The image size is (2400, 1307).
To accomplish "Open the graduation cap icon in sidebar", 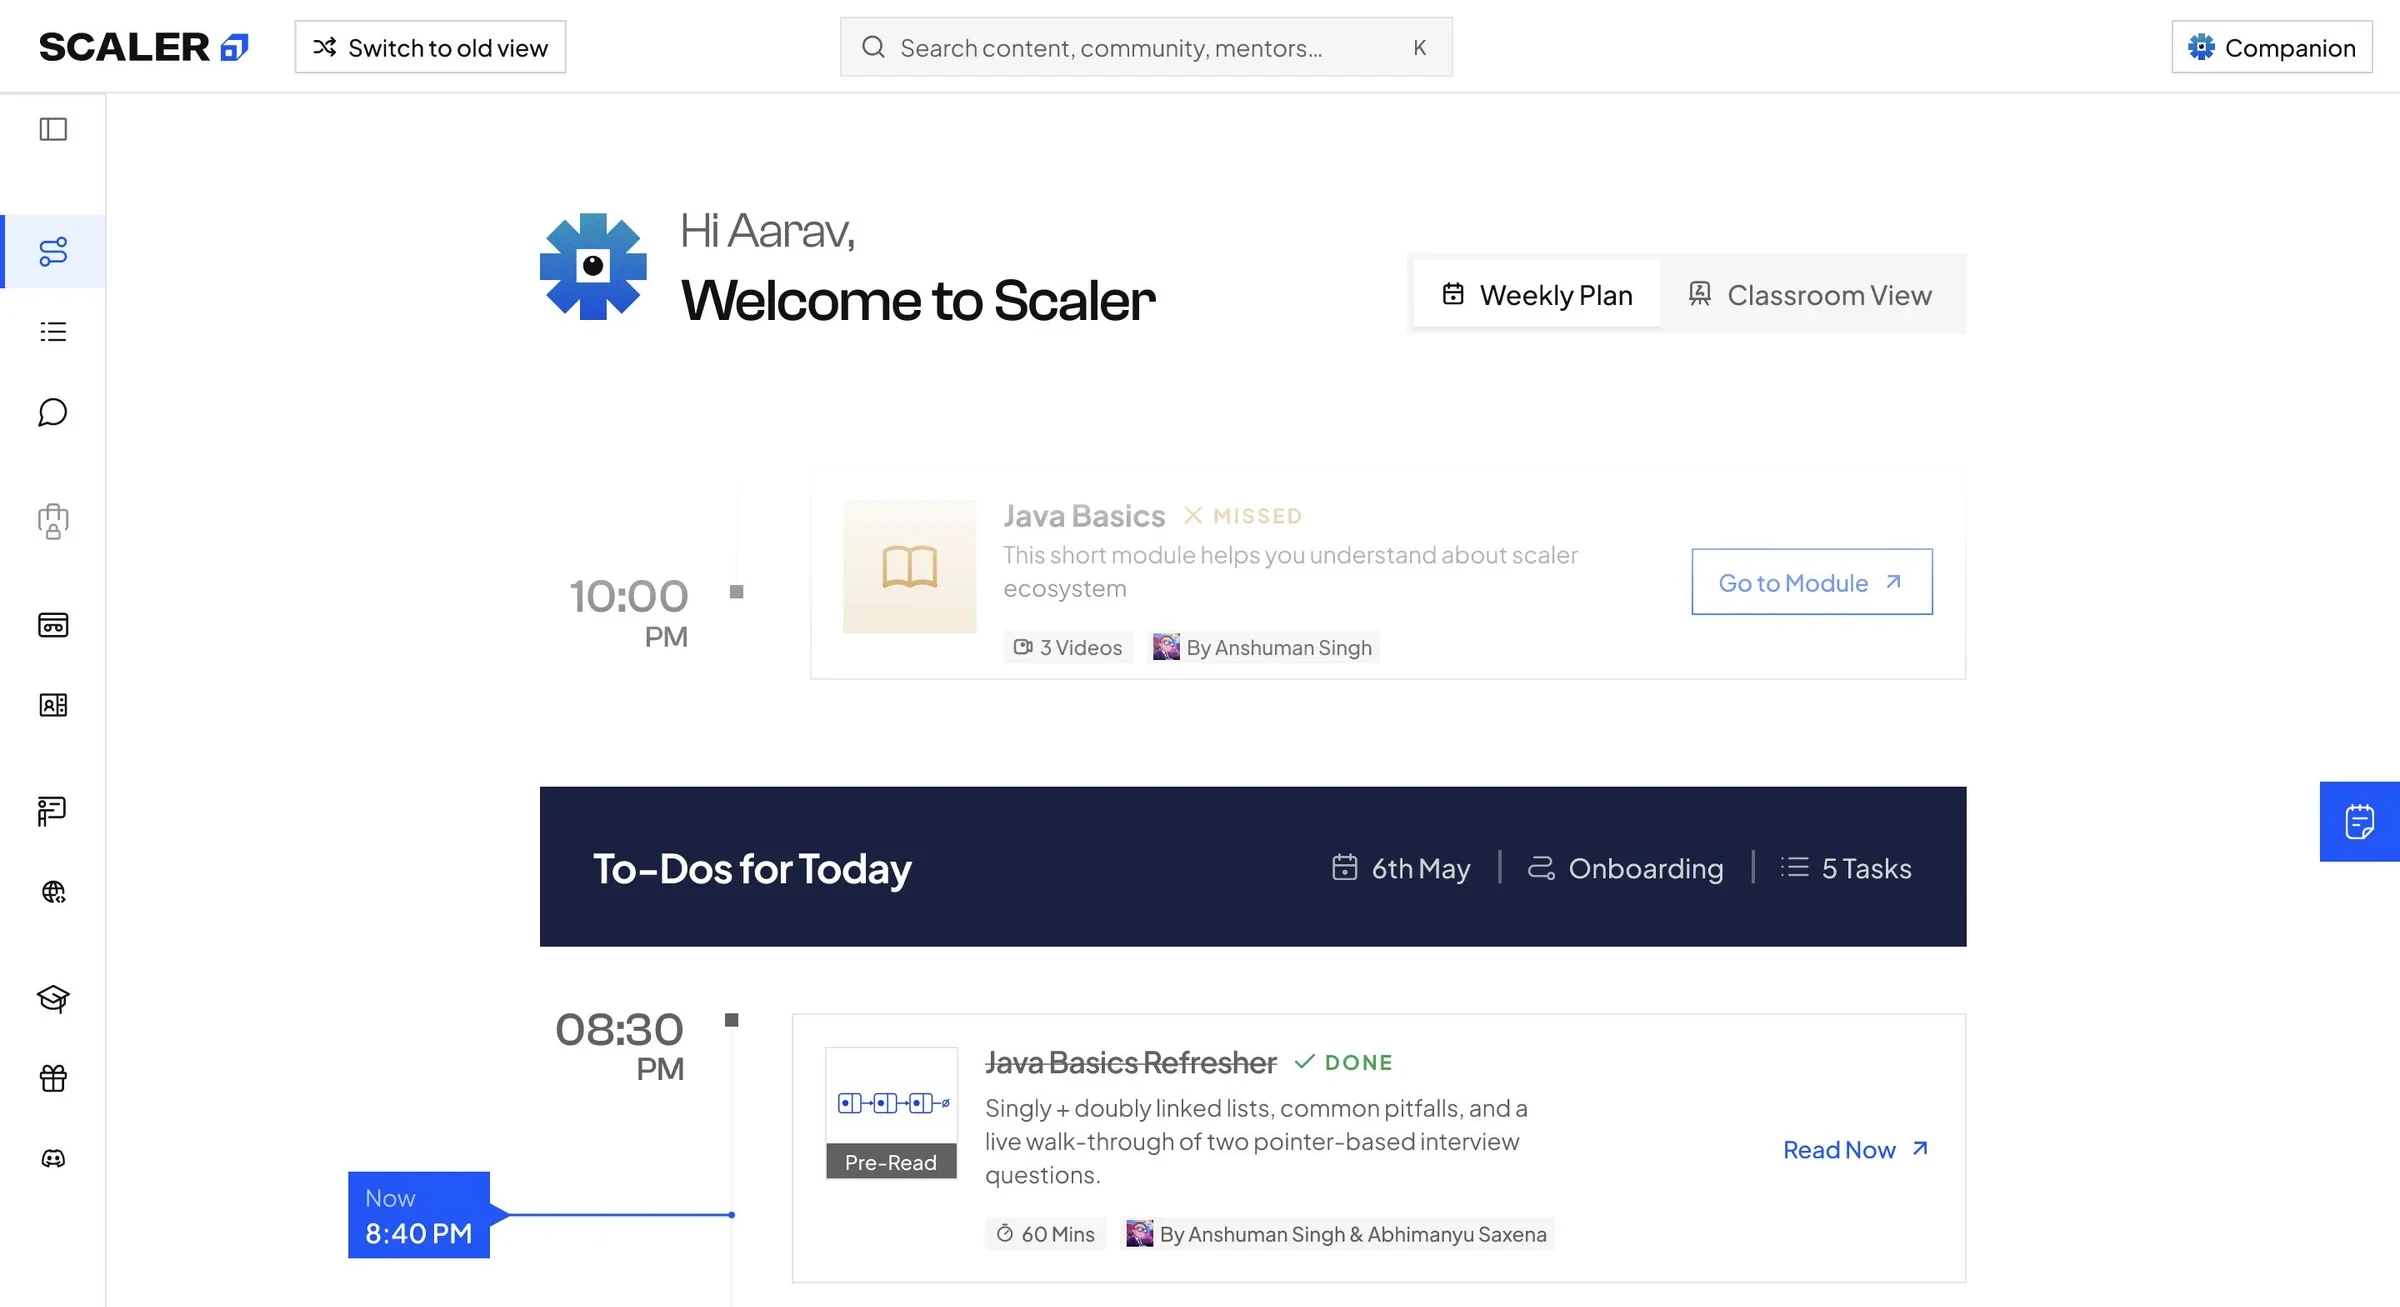I will (53, 998).
